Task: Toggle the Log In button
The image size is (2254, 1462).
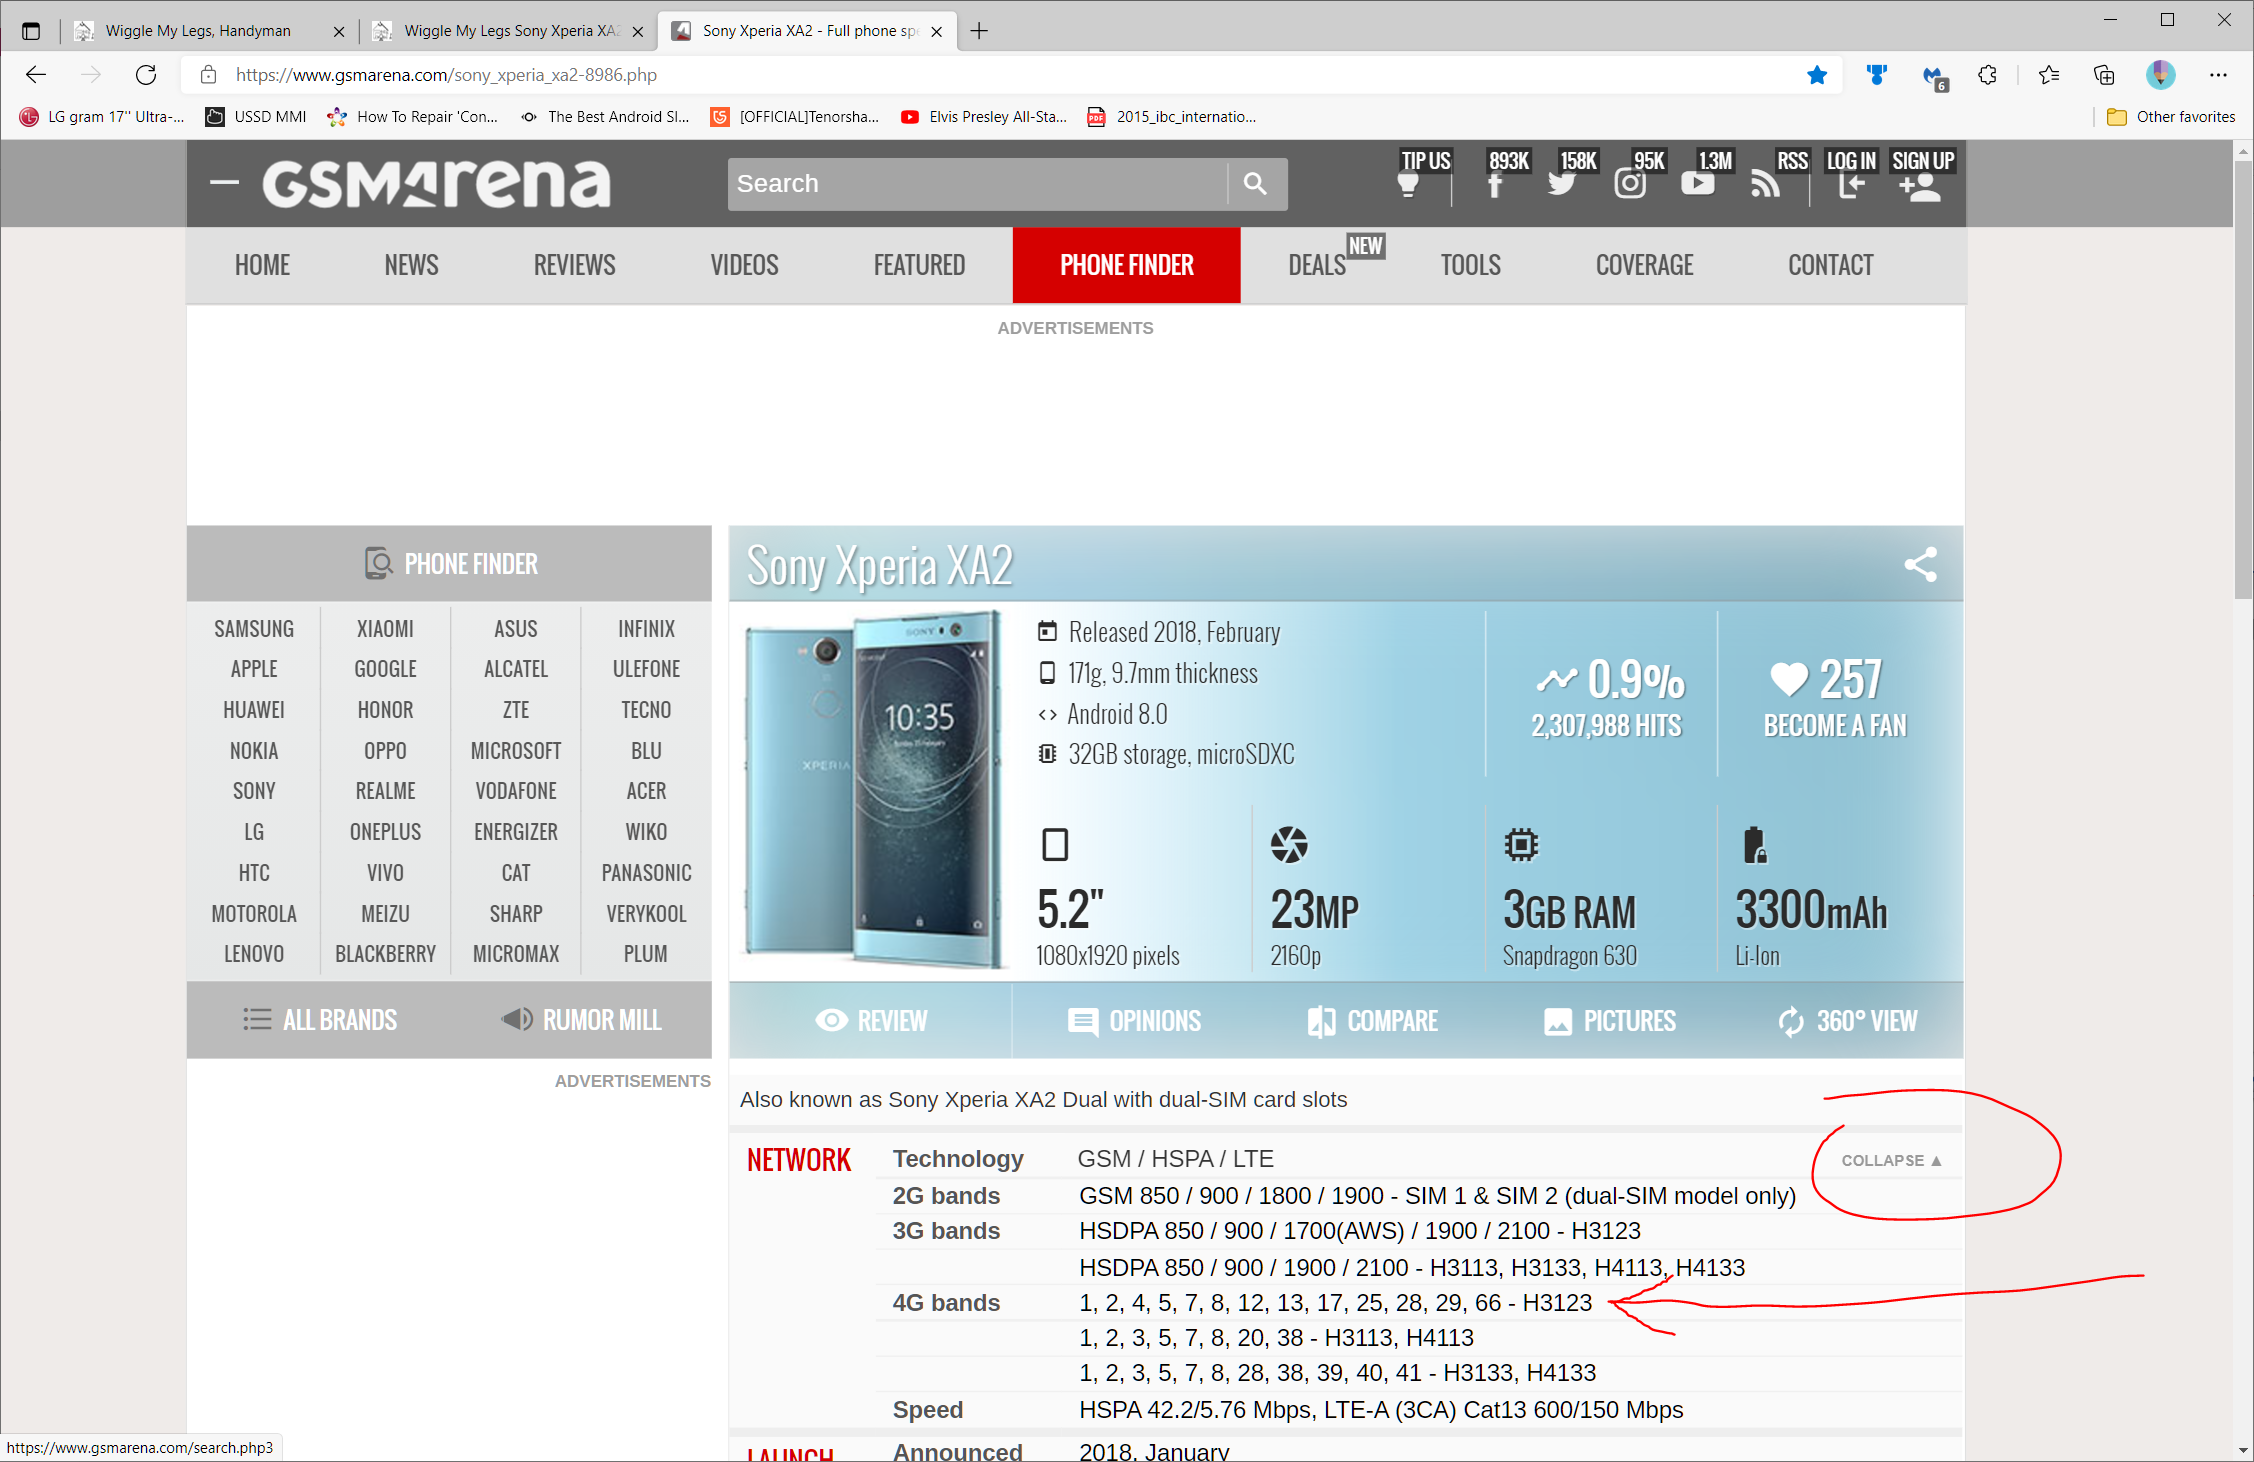Action: click(x=1852, y=176)
